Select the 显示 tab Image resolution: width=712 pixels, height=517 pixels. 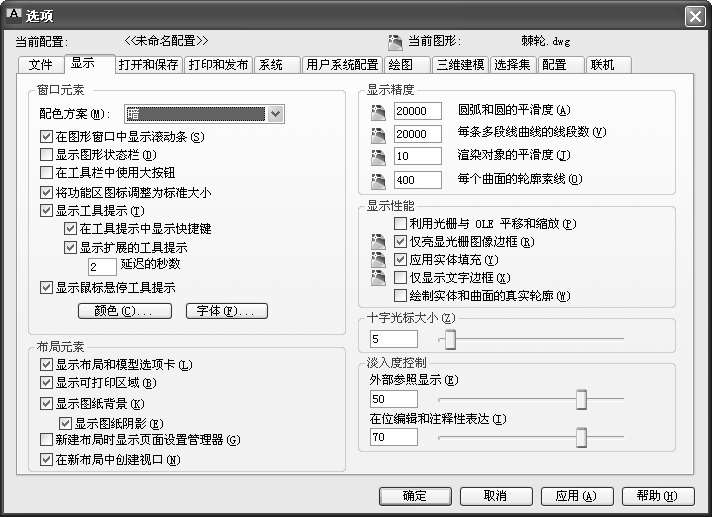[x=89, y=64]
